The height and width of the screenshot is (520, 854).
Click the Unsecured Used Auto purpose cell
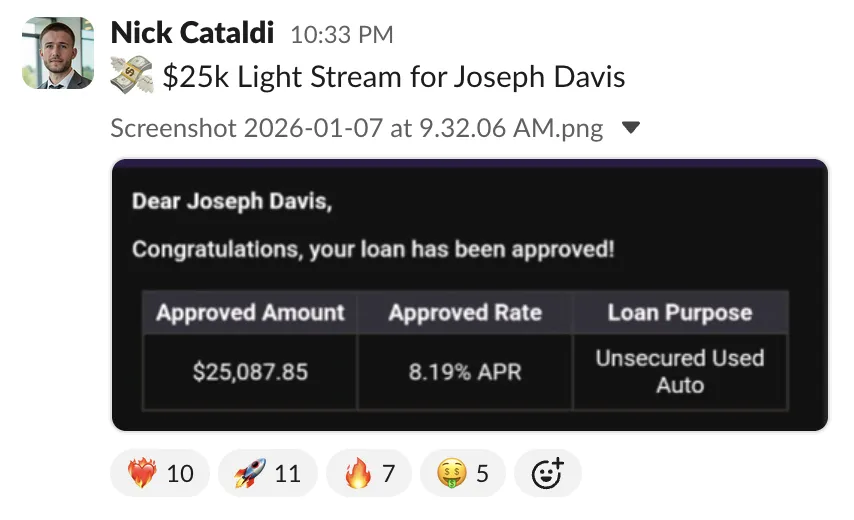coord(680,372)
